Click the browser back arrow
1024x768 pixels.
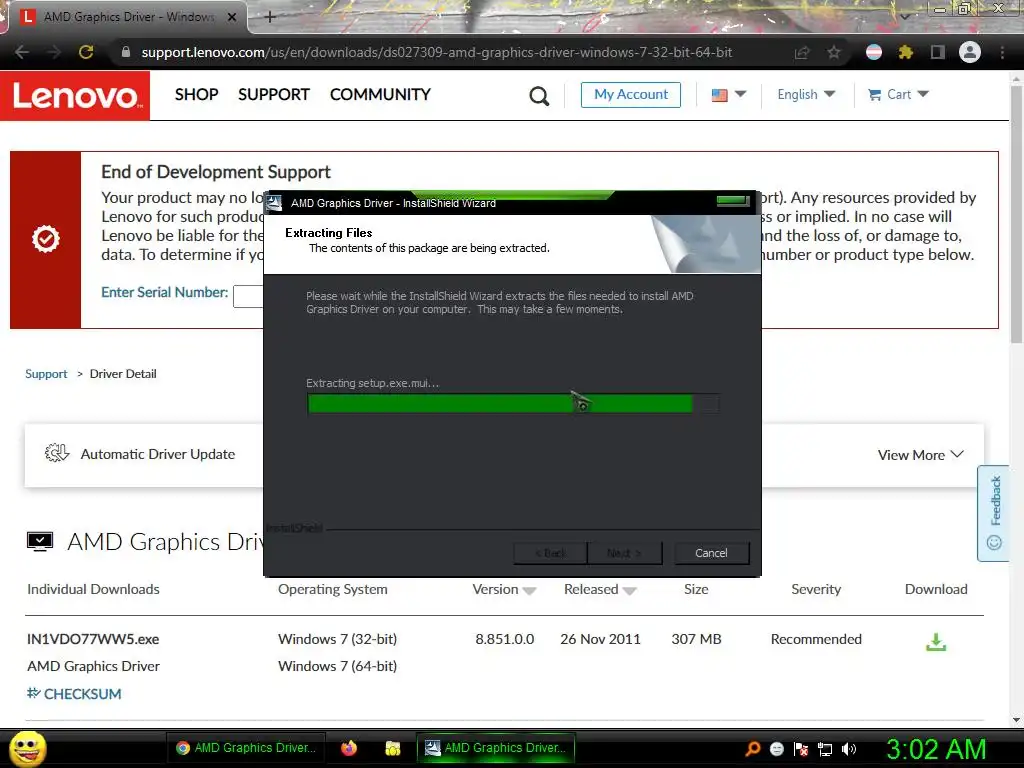click(x=22, y=52)
